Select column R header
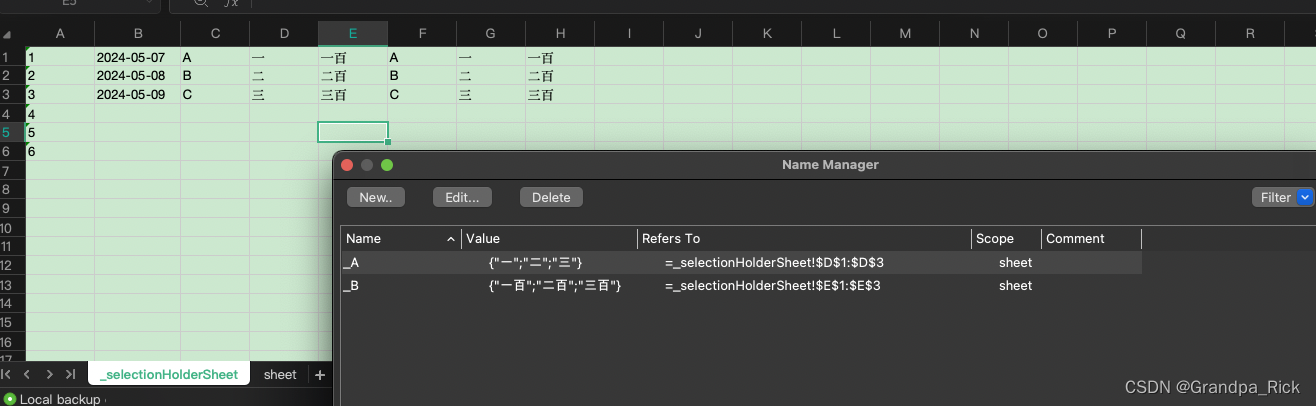The width and height of the screenshot is (1316, 406). 1250,34
